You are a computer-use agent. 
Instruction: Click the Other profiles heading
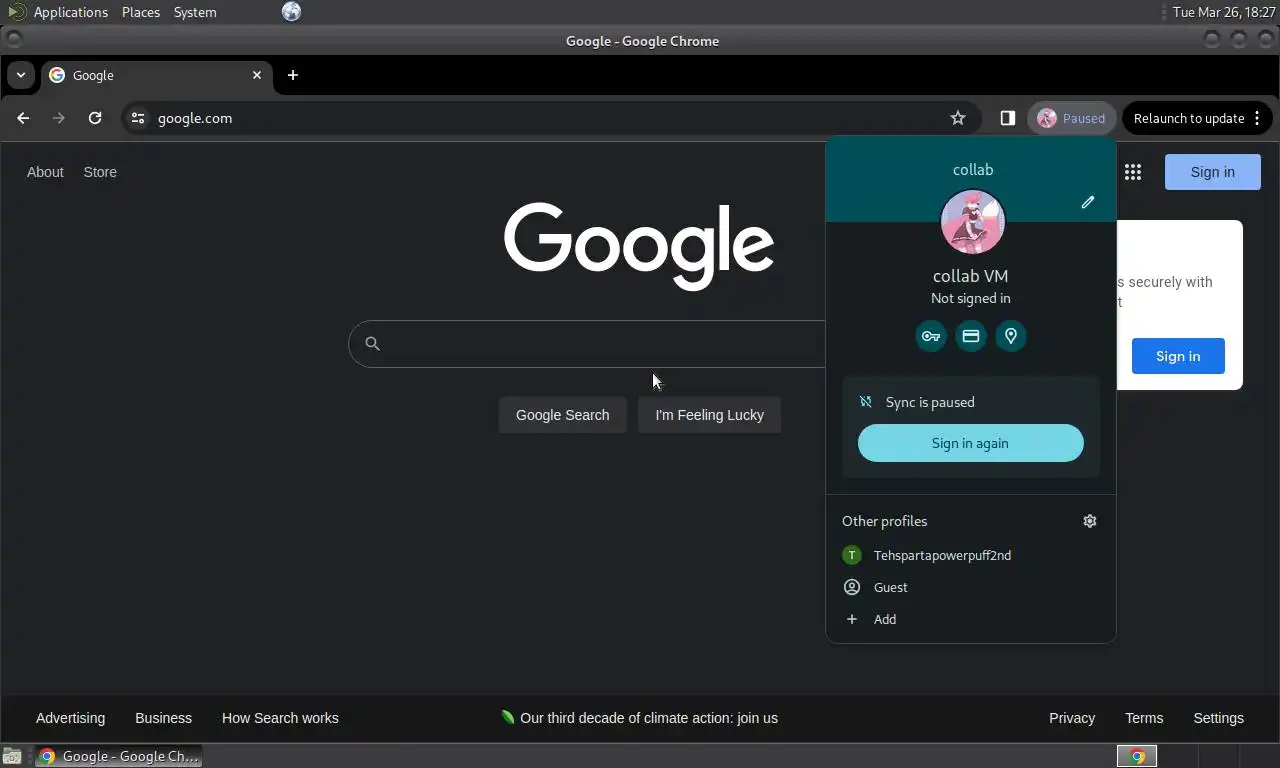[x=884, y=521]
